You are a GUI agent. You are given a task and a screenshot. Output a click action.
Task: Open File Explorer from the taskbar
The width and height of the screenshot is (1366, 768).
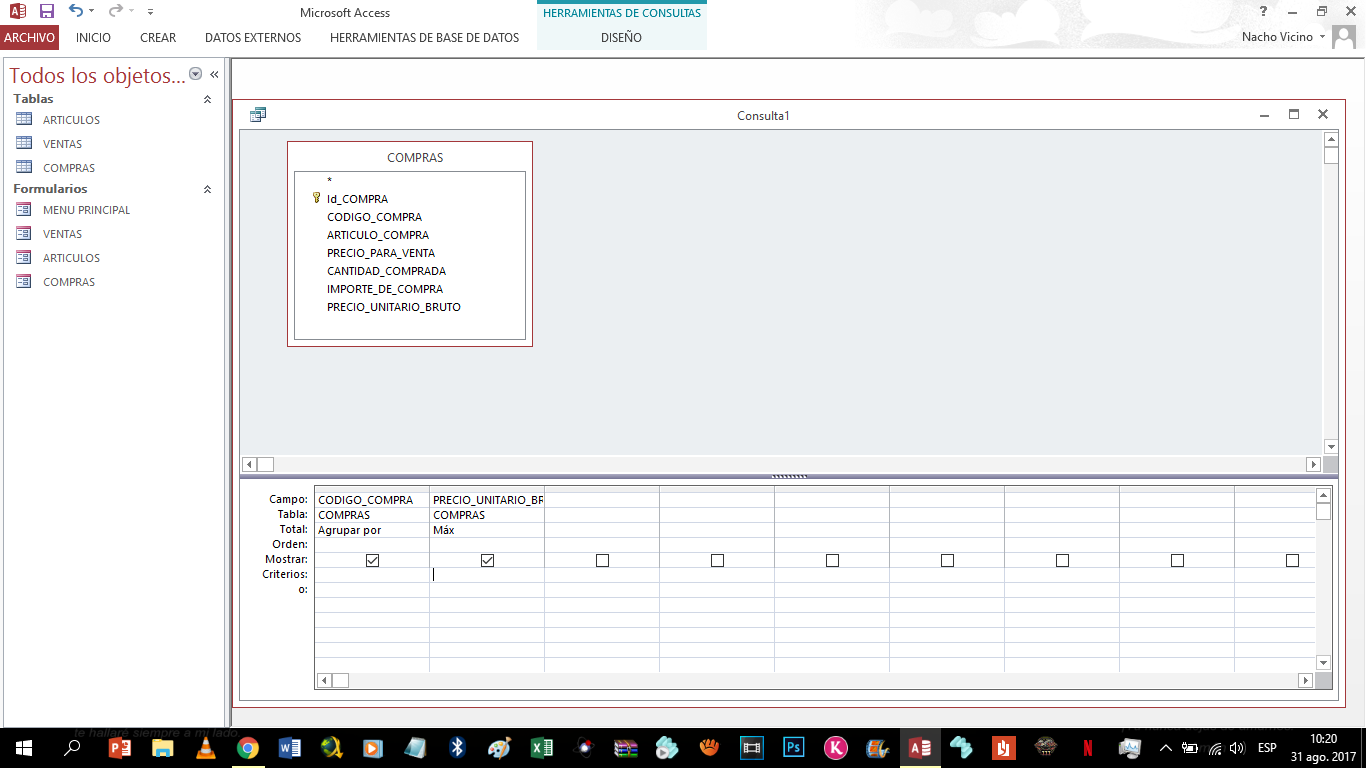162,747
